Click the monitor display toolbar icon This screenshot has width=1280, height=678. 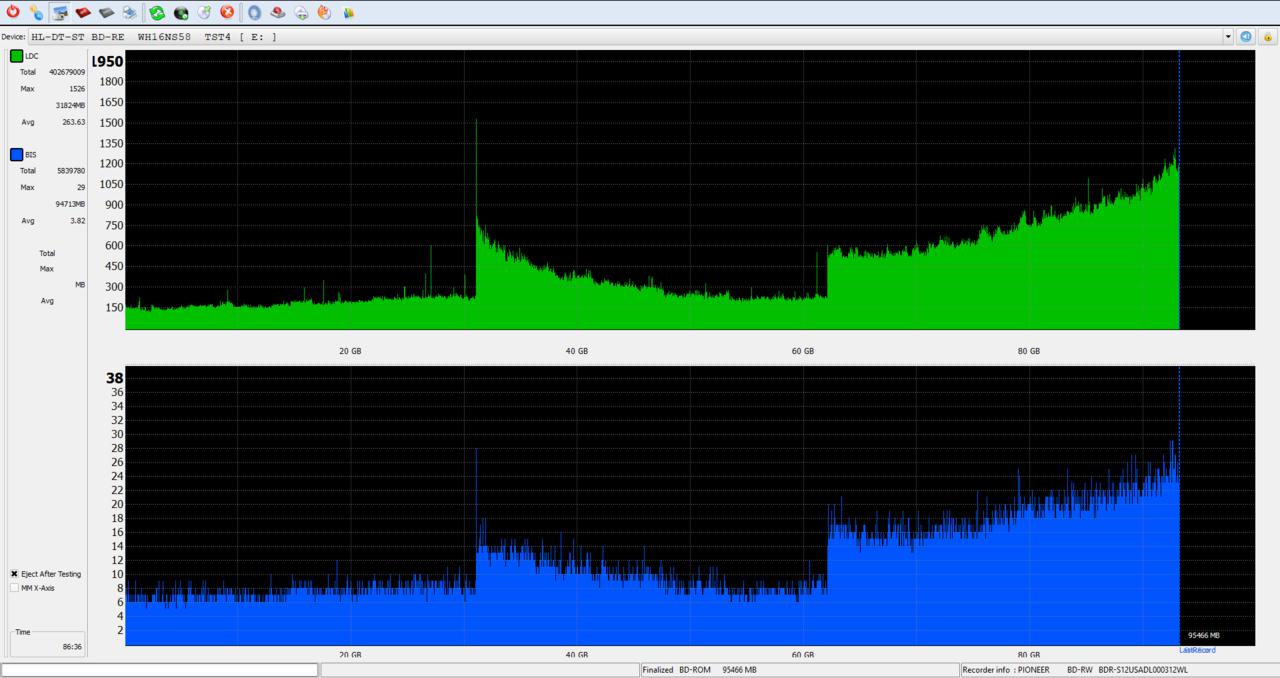click(60, 12)
